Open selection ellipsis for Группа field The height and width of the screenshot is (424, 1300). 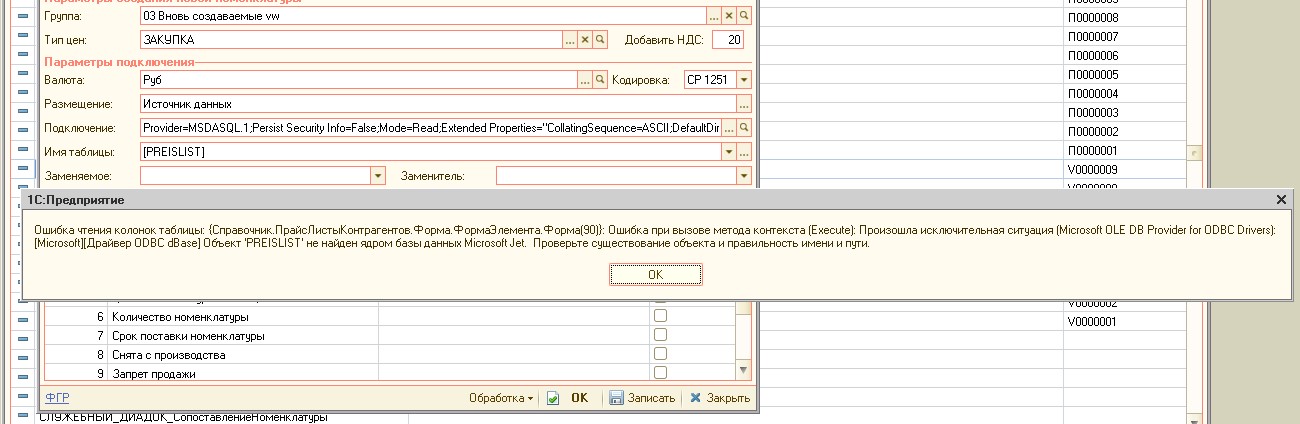tap(714, 17)
